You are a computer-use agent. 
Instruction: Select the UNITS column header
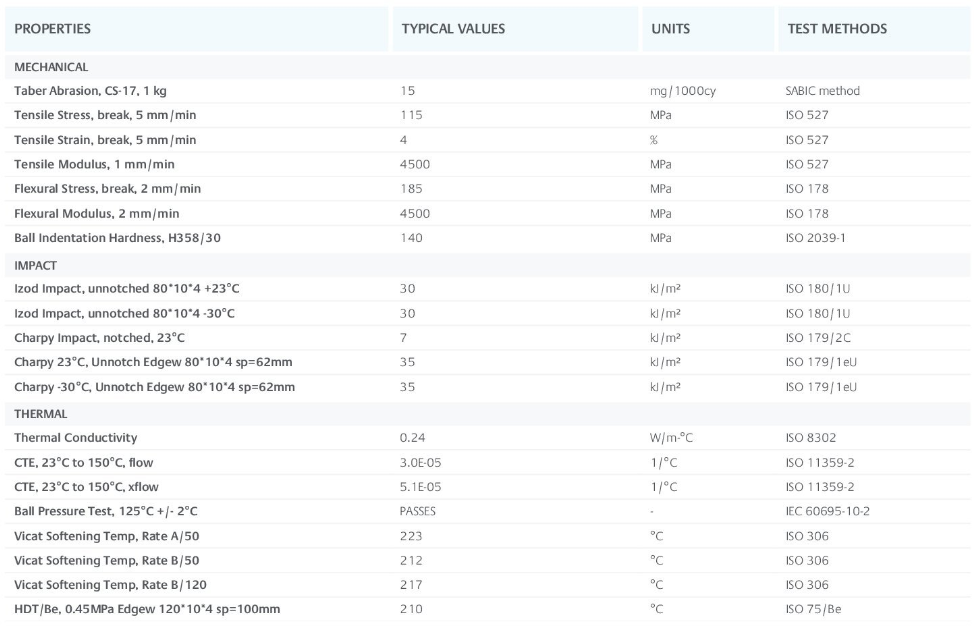[670, 29]
